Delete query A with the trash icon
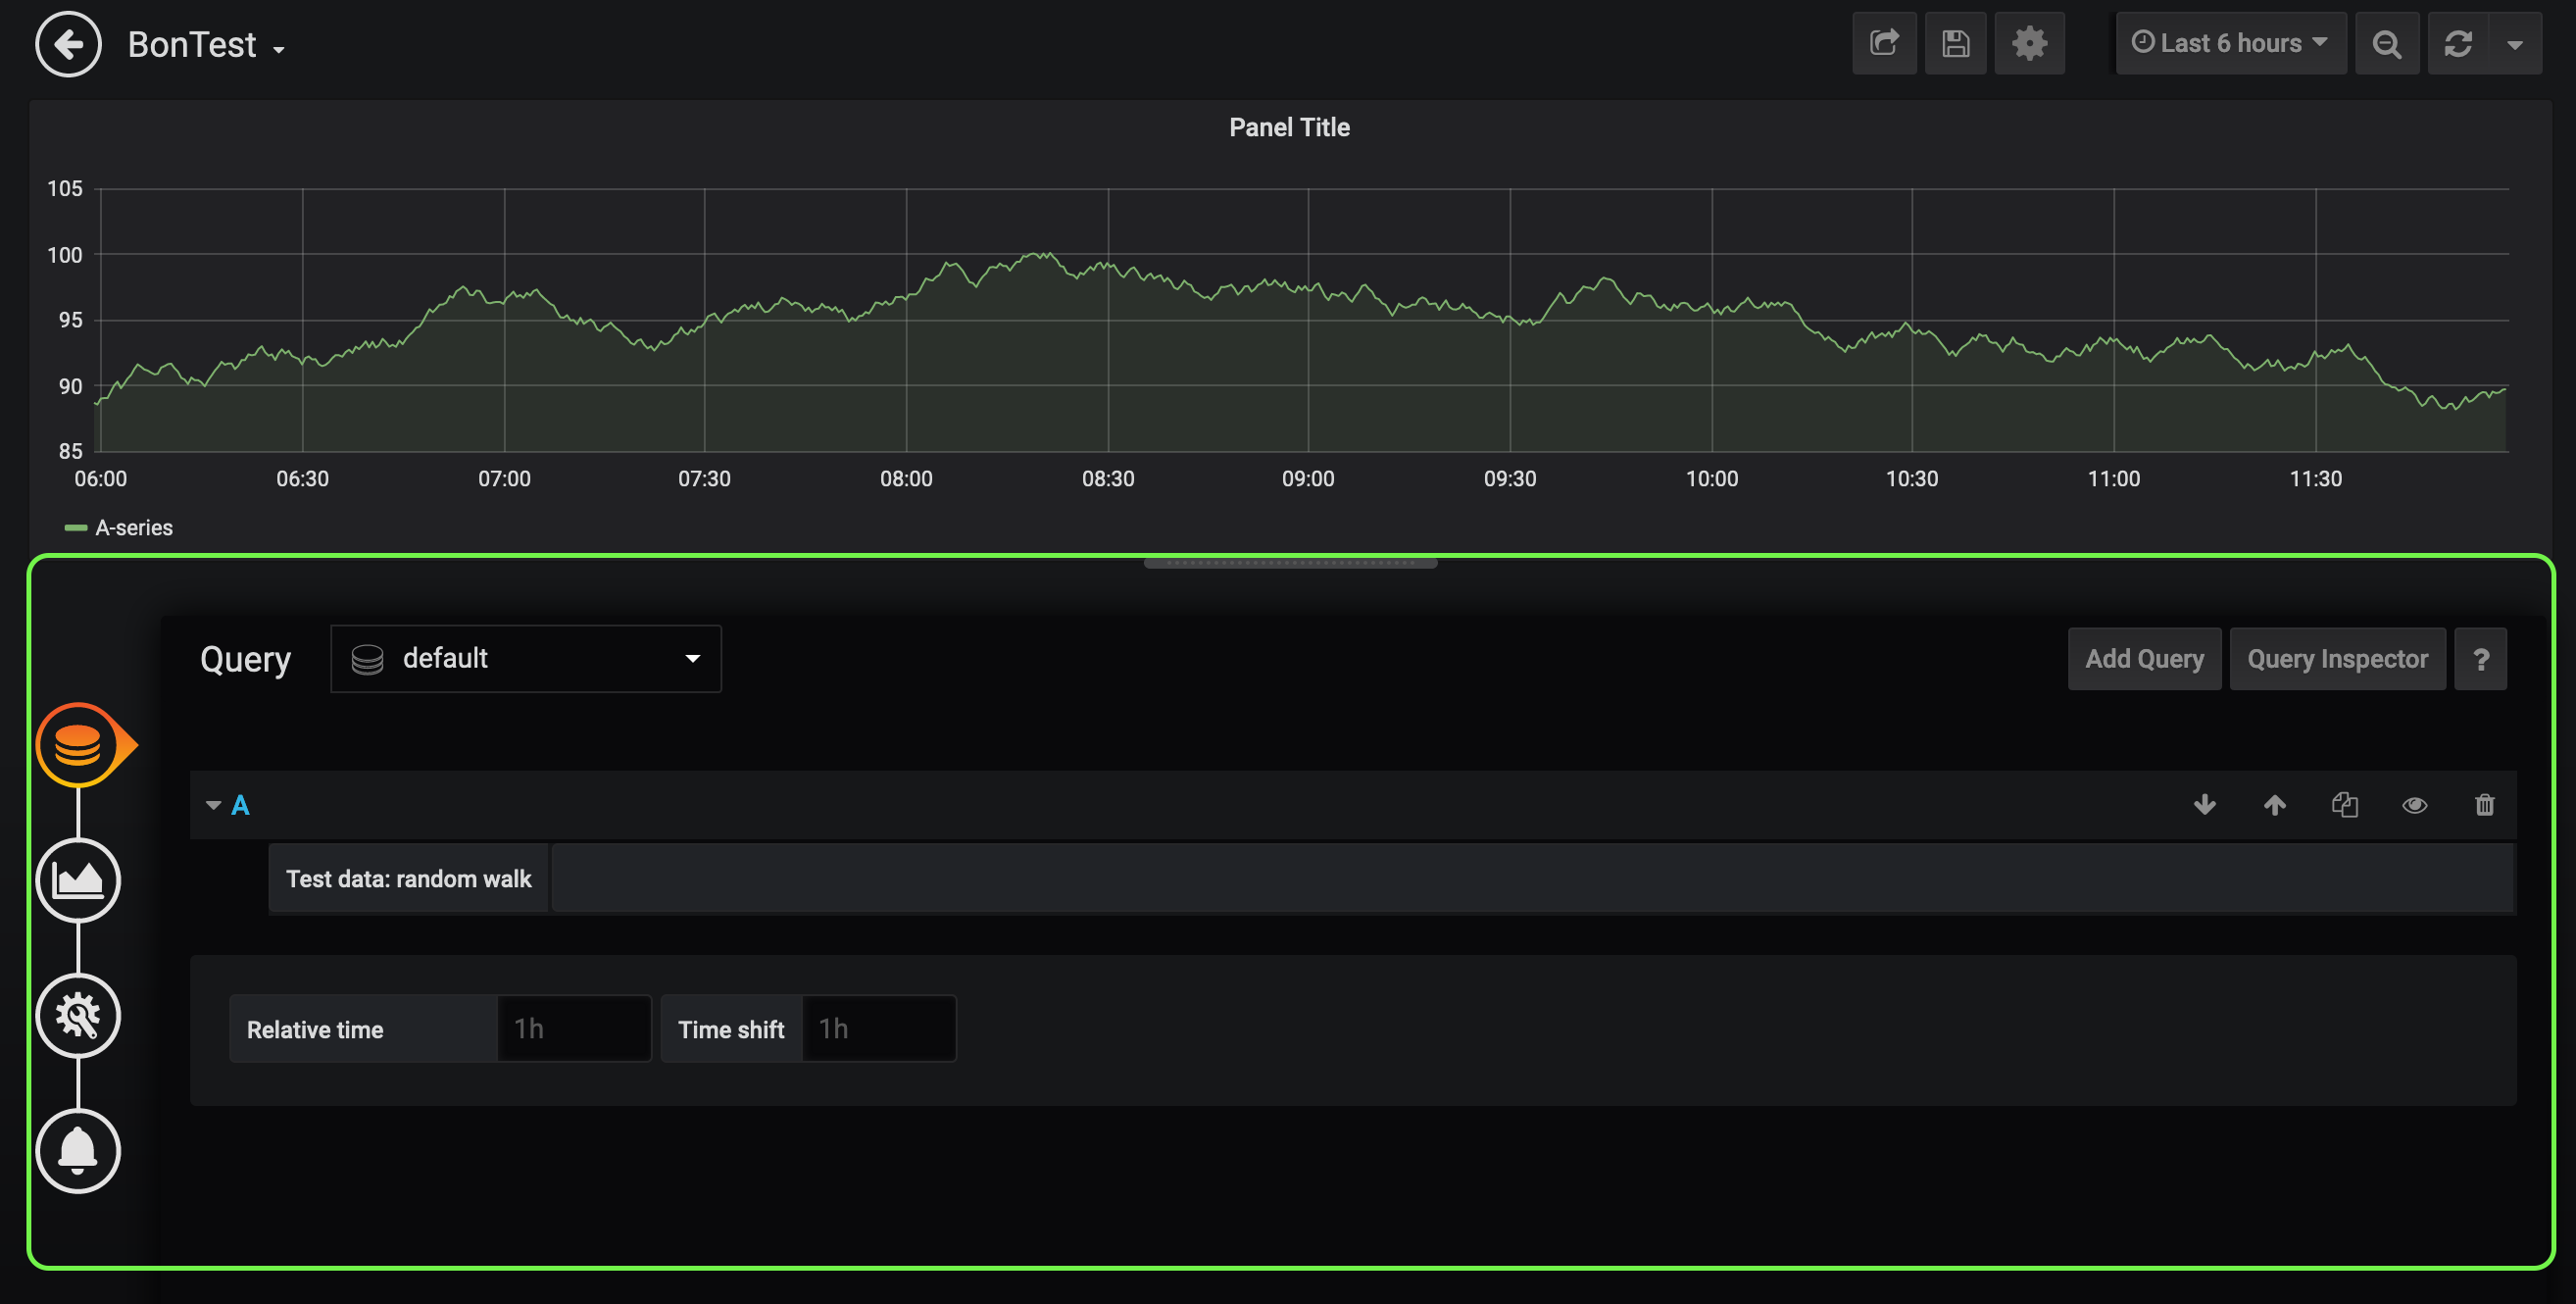This screenshot has width=2576, height=1304. click(x=2485, y=805)
